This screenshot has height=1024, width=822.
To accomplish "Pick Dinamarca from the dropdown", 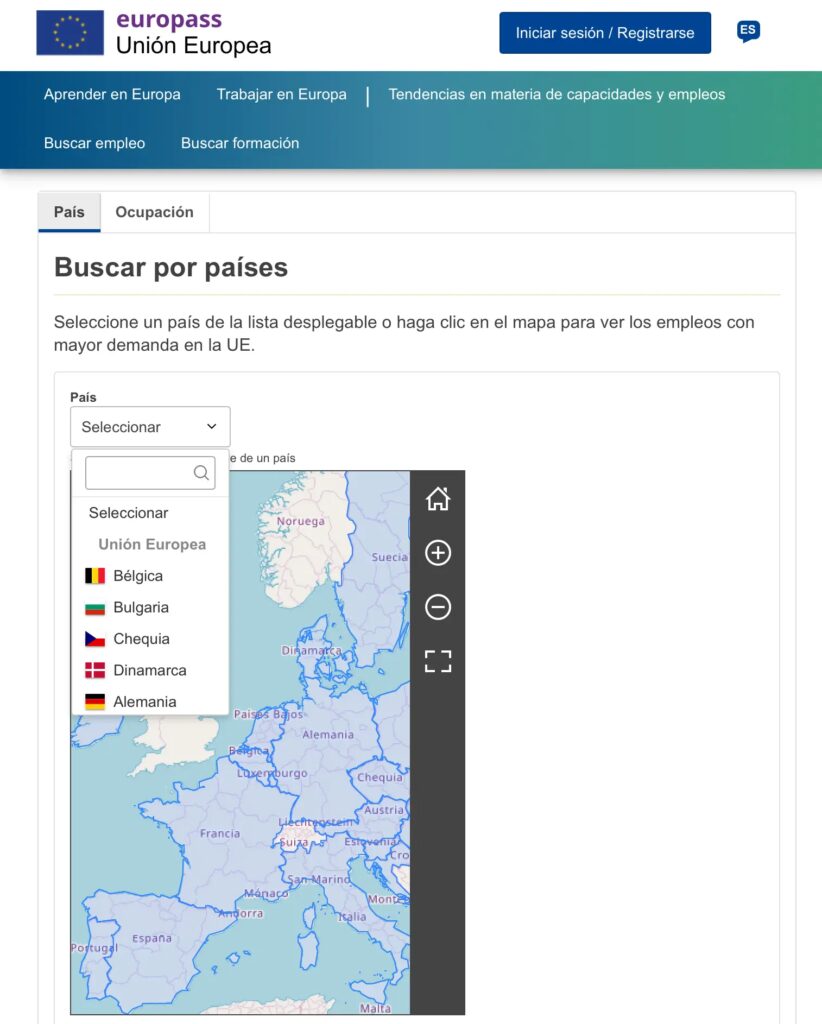I will pyautogui.click(x=149, y=670).
